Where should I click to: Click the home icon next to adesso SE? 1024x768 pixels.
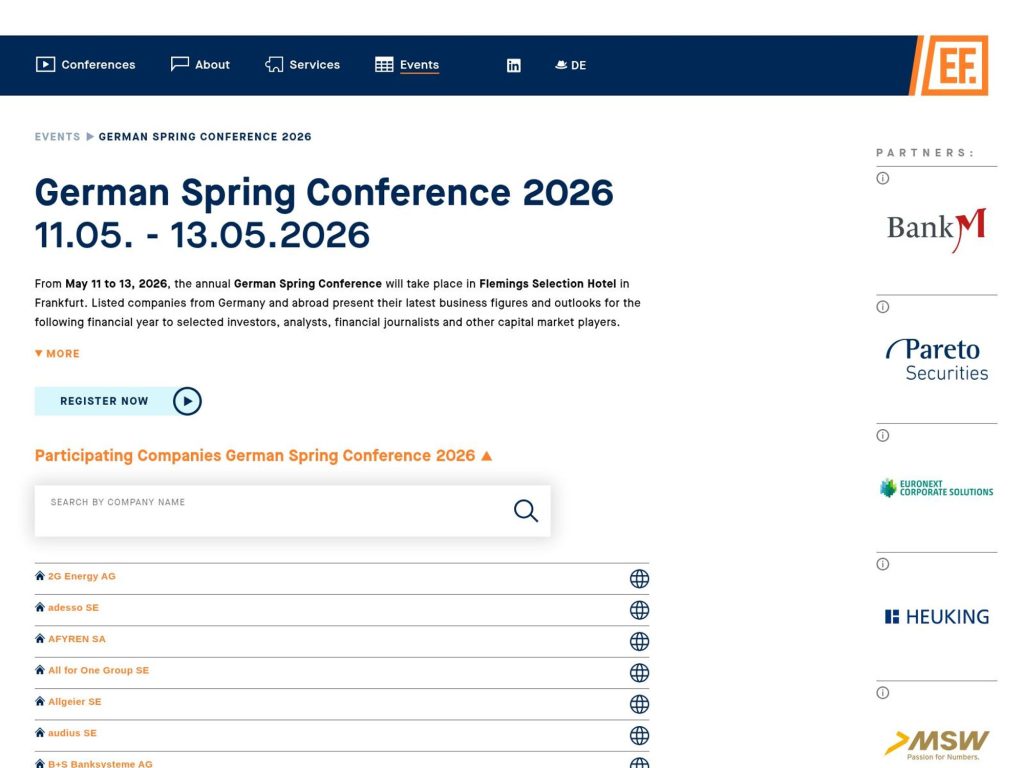[40, 607]
